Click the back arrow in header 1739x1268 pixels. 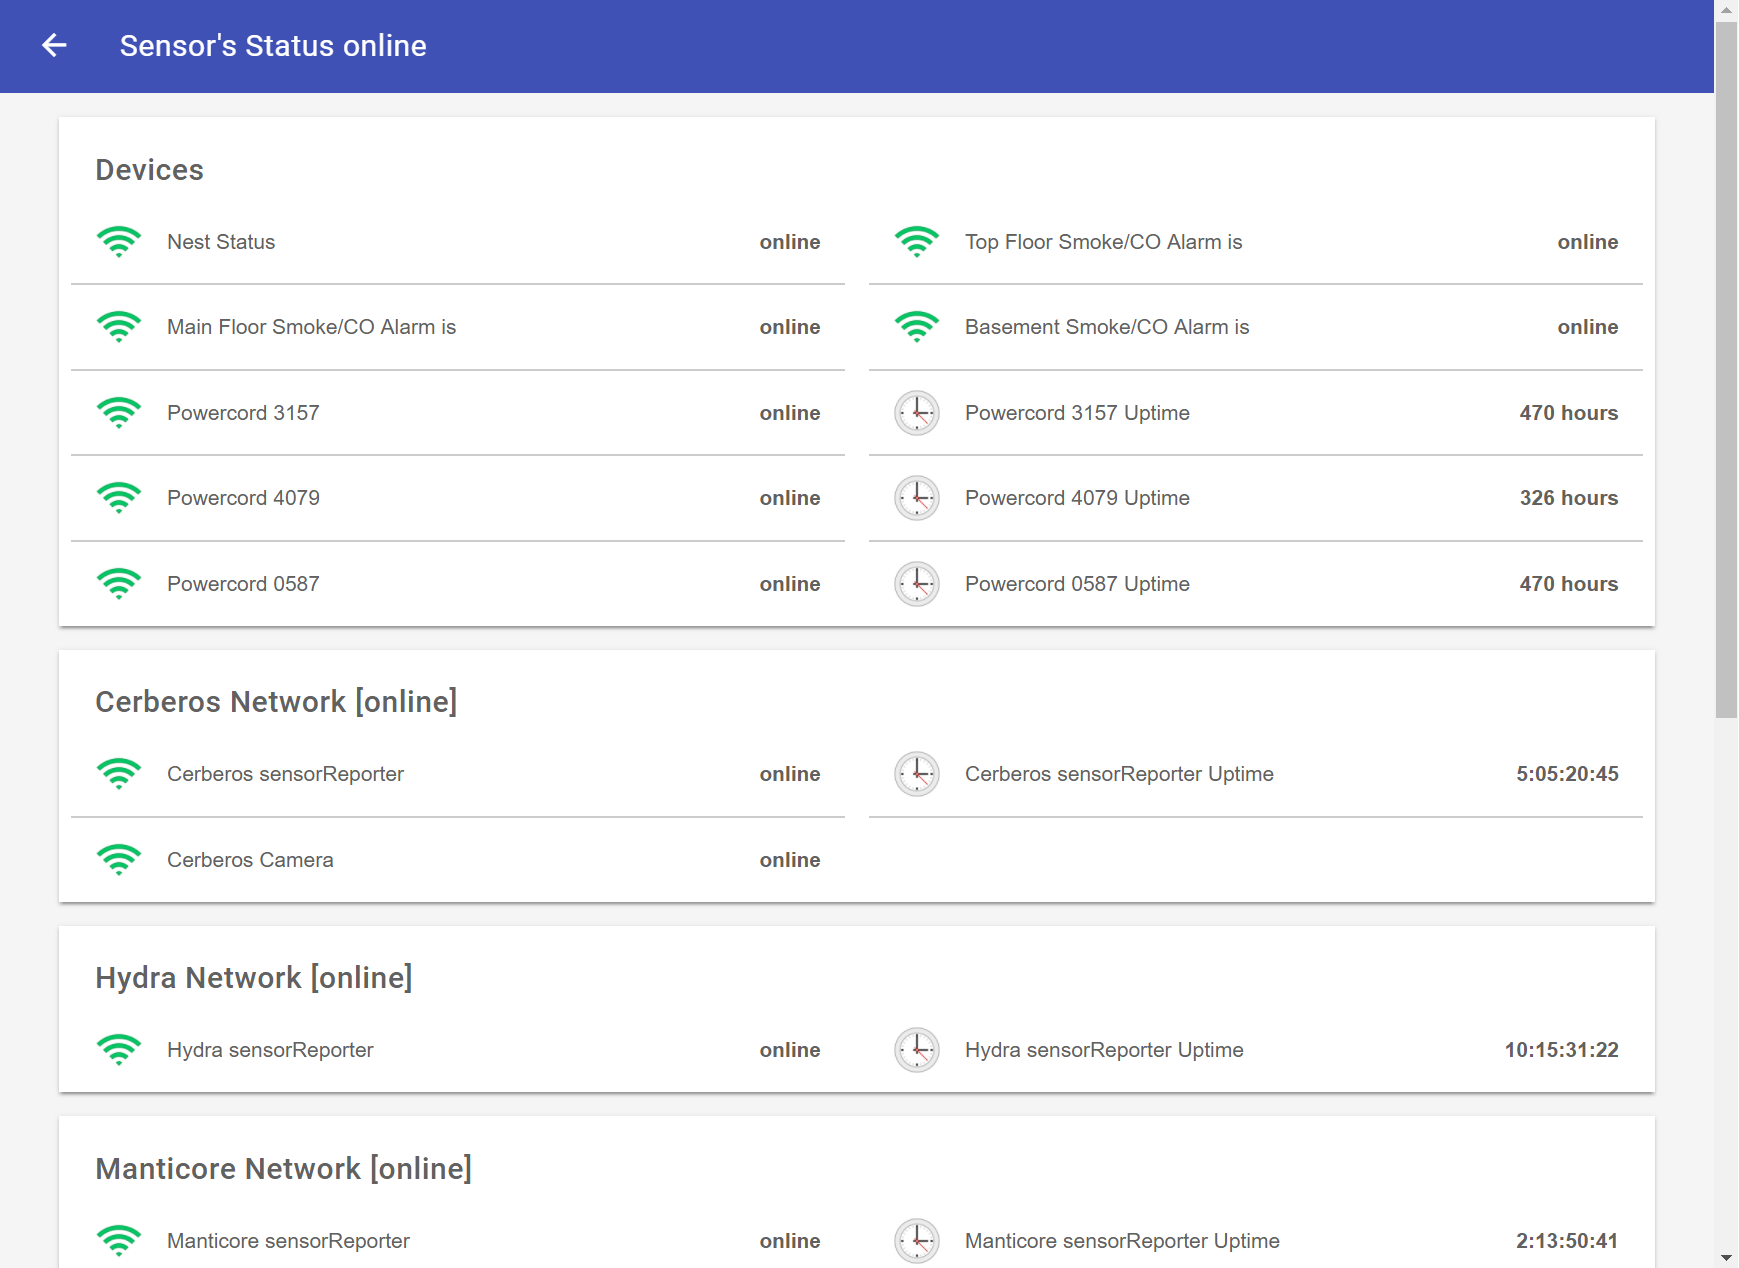tap(54, 45)
